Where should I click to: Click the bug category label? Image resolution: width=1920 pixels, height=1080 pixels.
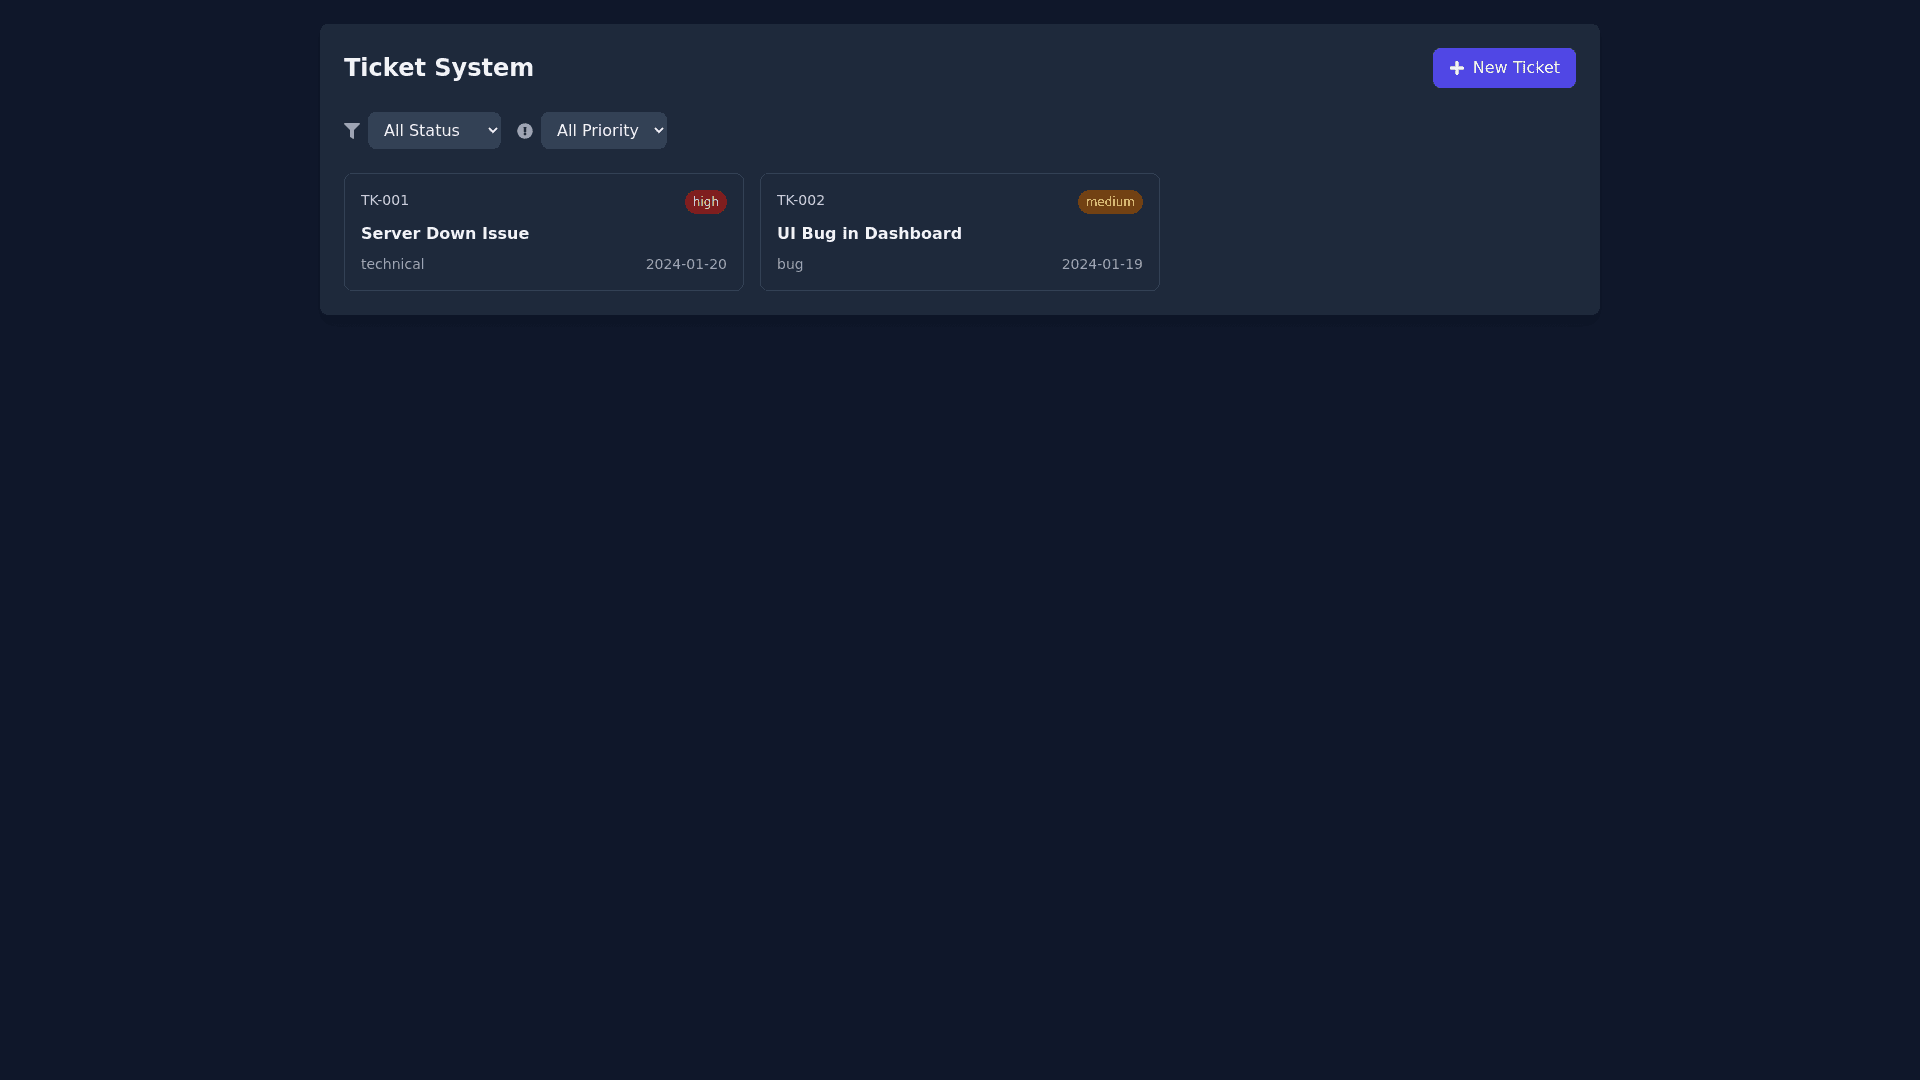pyautogui.click(x=790, y=265)
